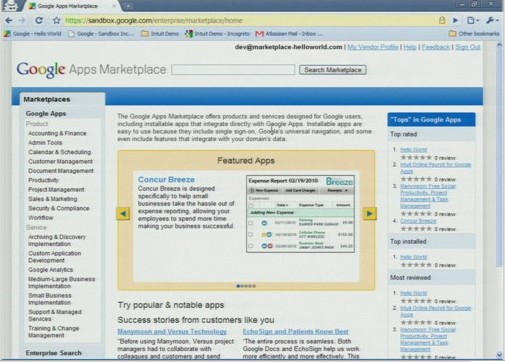
Task: Click the scrollbar down arrow
Action: point(499,355)
